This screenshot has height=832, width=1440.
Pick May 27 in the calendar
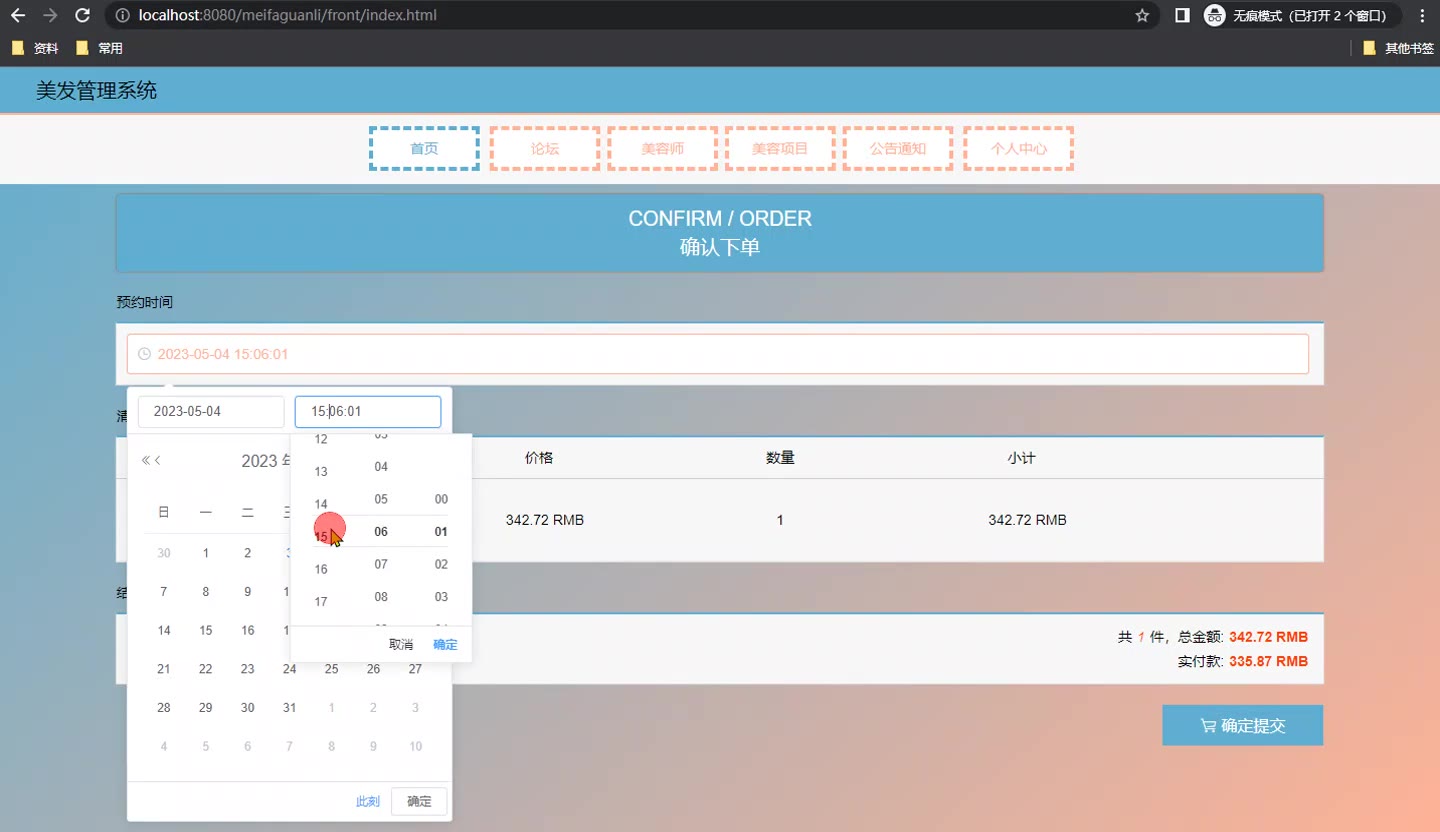click(x=416, y=669)
